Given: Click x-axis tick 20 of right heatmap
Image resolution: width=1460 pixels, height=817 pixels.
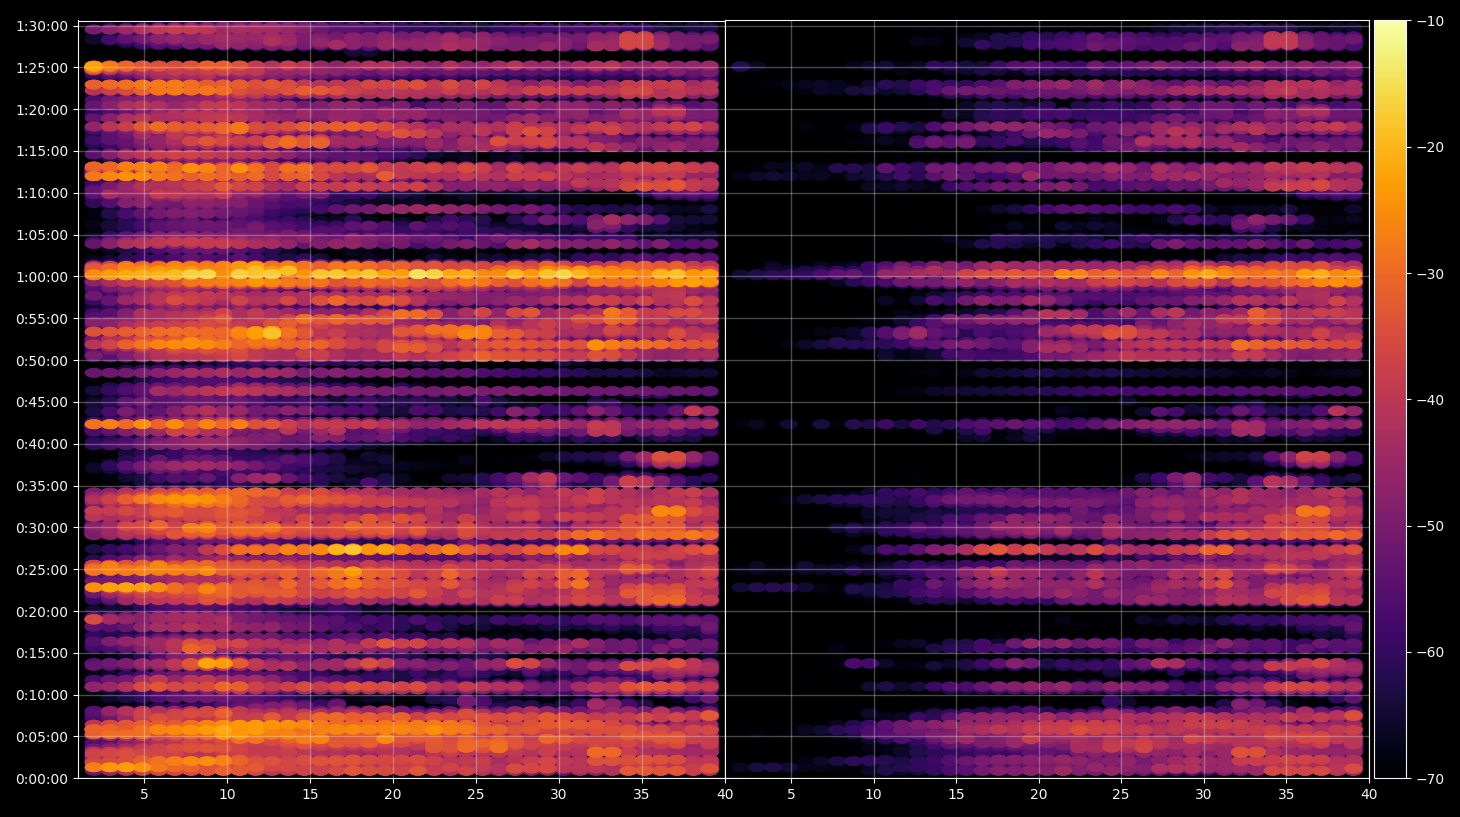Looking at the screenshot, I should 1039,795.
